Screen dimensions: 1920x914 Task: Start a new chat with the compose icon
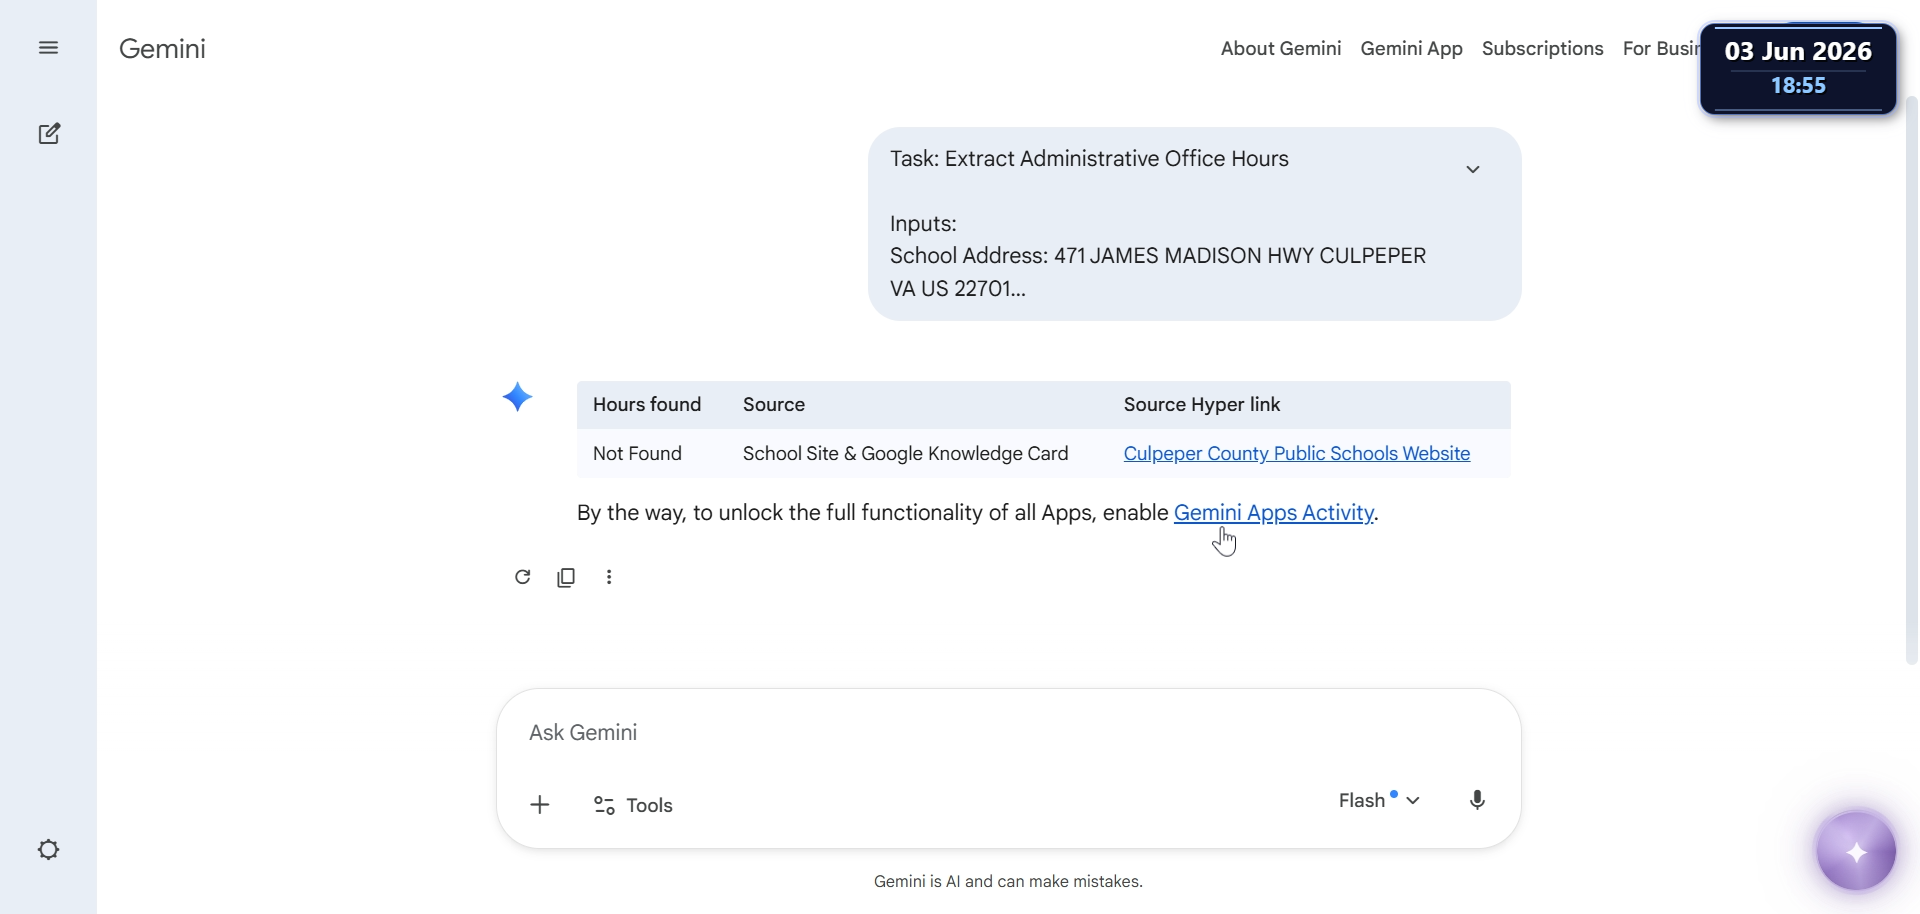49,134
